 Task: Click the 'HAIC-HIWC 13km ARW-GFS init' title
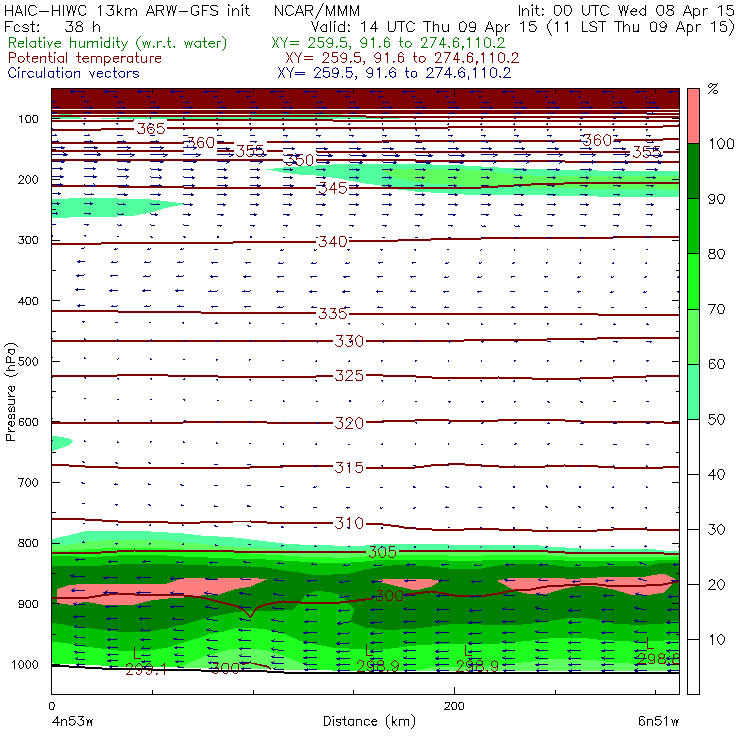pyautogui.click(x=127, y=11)
